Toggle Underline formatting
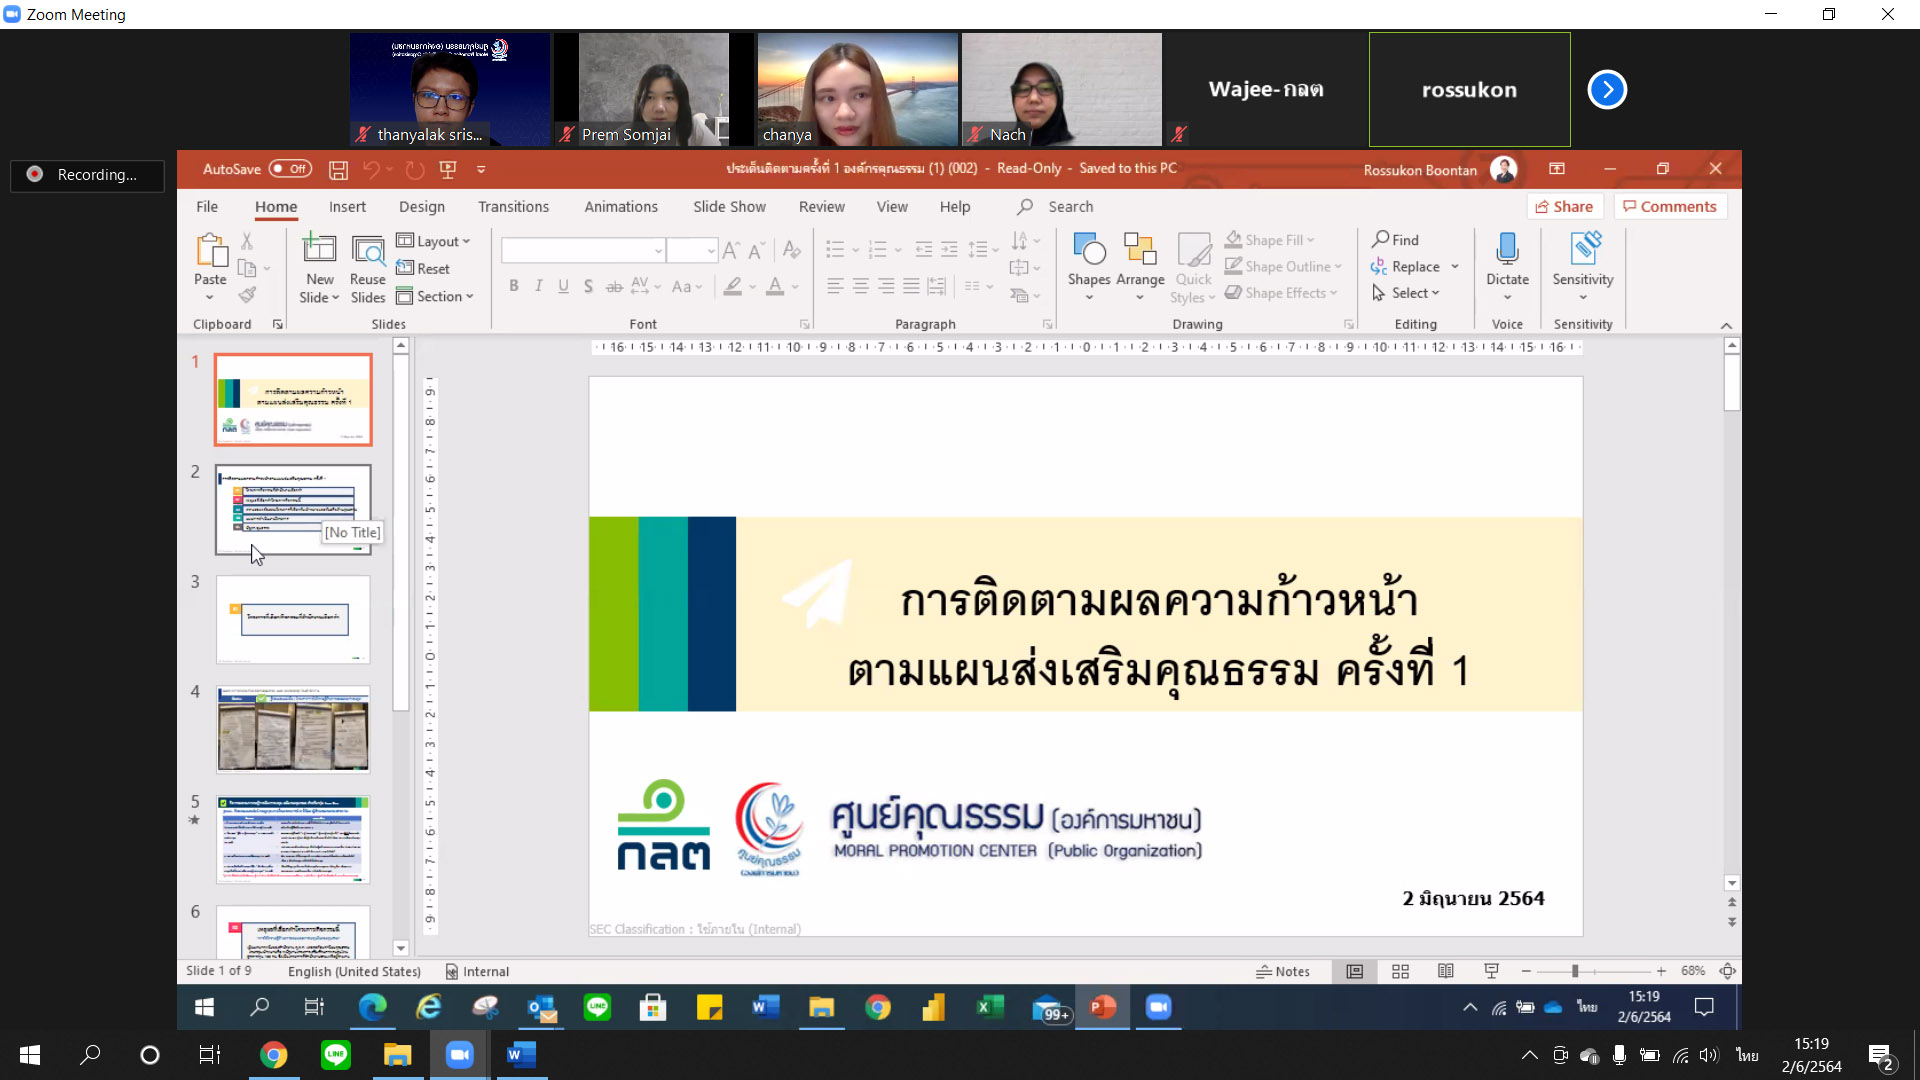Image resolution: width=1920 pixels, height=1080 pixels. pos(564,286)
